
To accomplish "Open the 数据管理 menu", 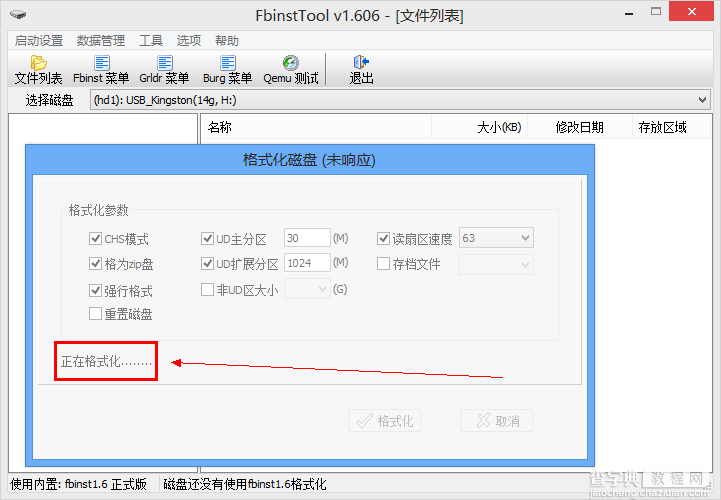I will pos(101,40).
